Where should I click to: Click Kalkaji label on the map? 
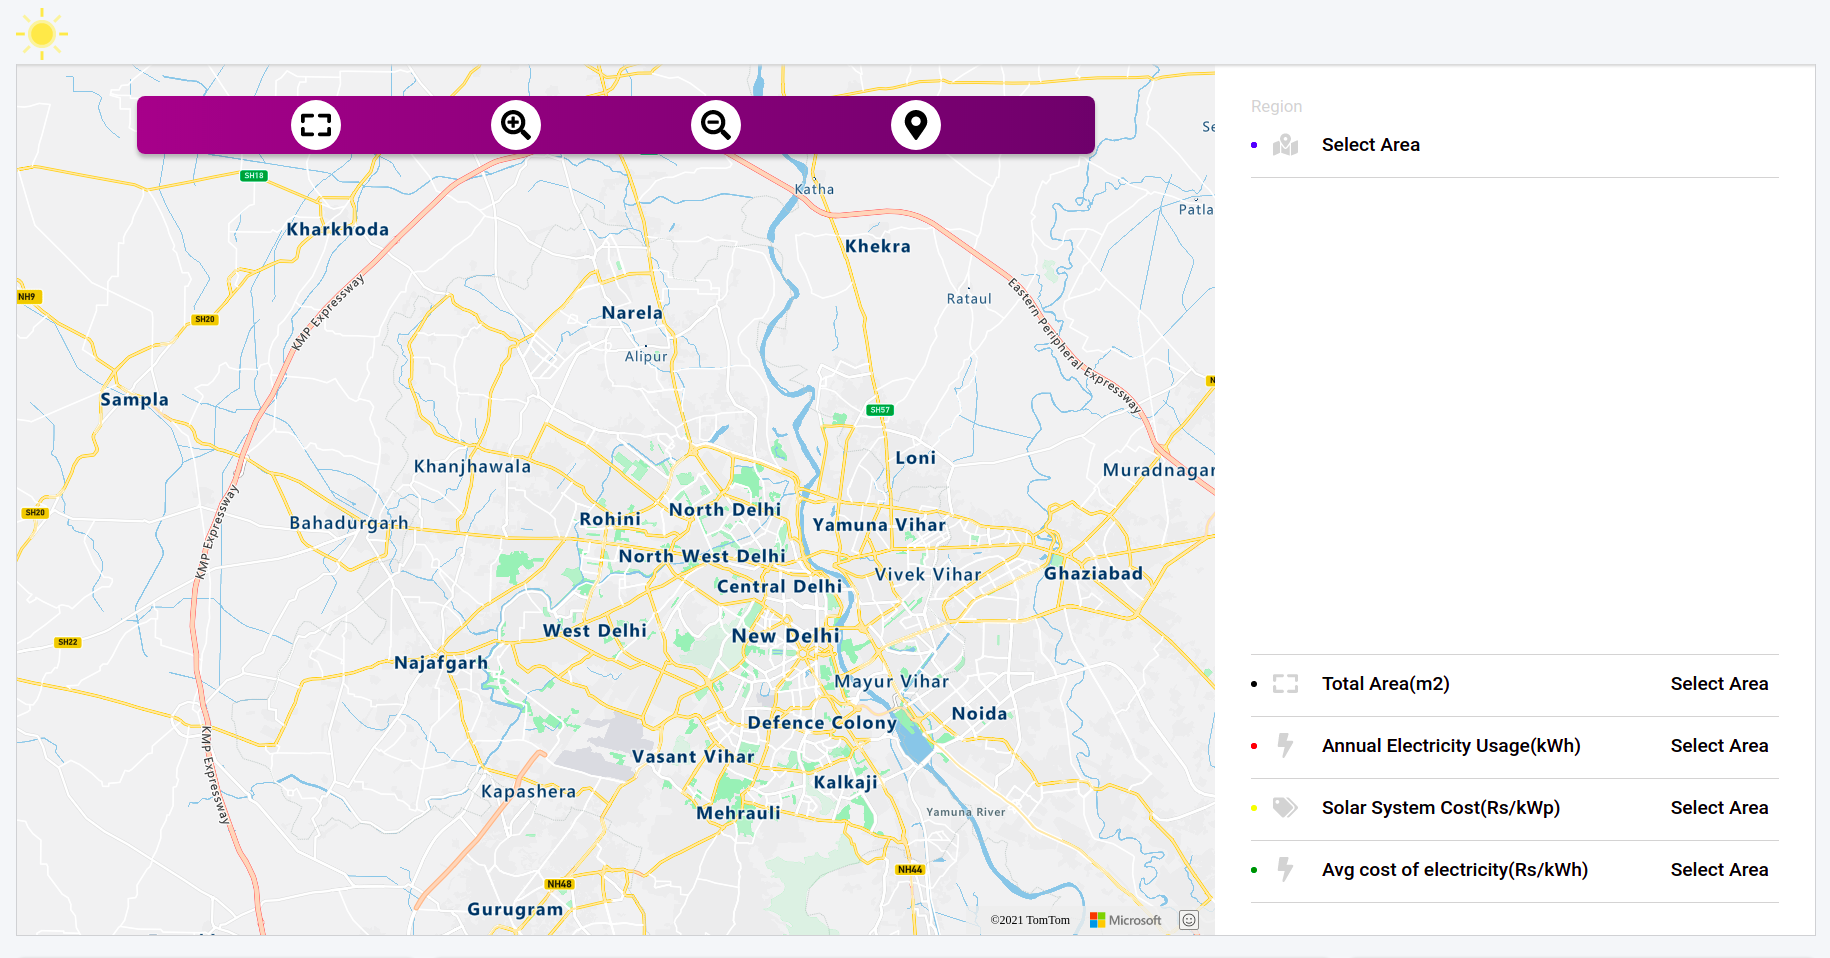pos(845,782)
